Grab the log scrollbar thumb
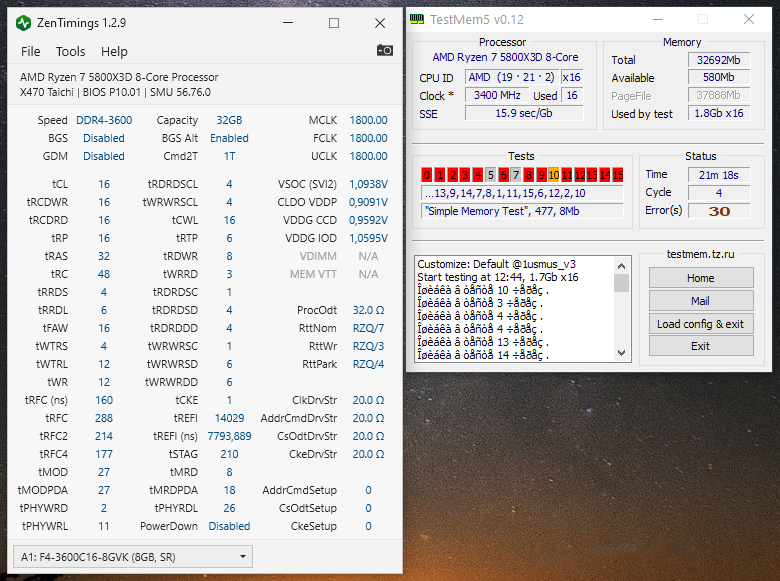780x581 pixels. (x=621, y=283)
